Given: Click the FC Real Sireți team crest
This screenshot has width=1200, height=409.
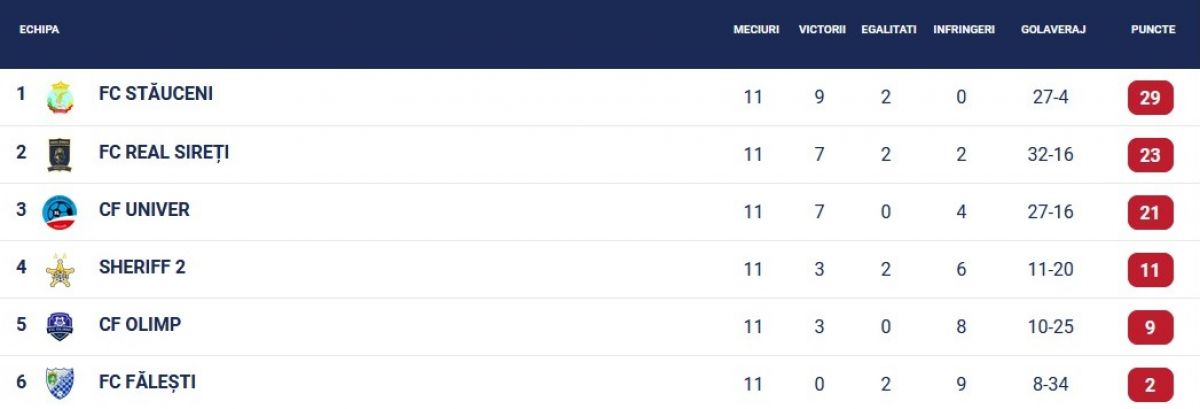Looking at the screenshot, I should pos(60,154).
